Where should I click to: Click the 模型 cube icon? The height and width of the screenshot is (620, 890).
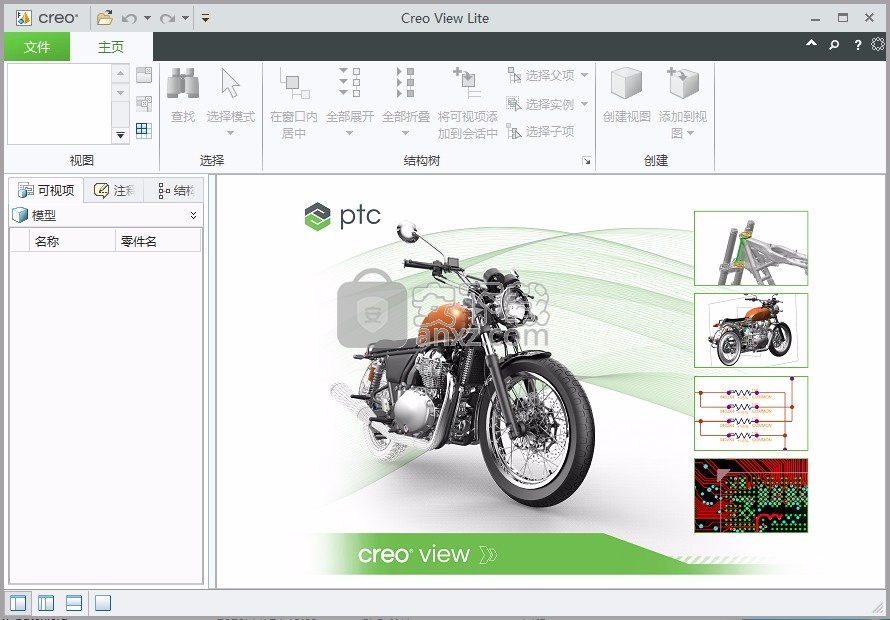point(20,215)
